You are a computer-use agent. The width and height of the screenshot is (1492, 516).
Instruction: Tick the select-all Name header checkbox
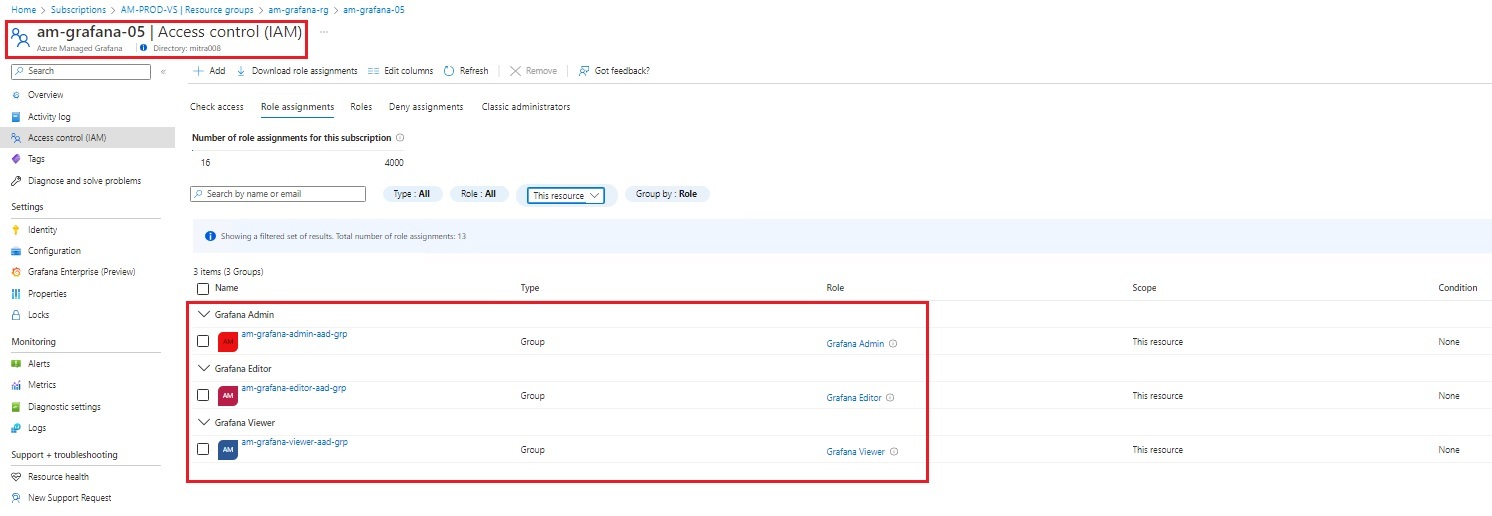203,288
